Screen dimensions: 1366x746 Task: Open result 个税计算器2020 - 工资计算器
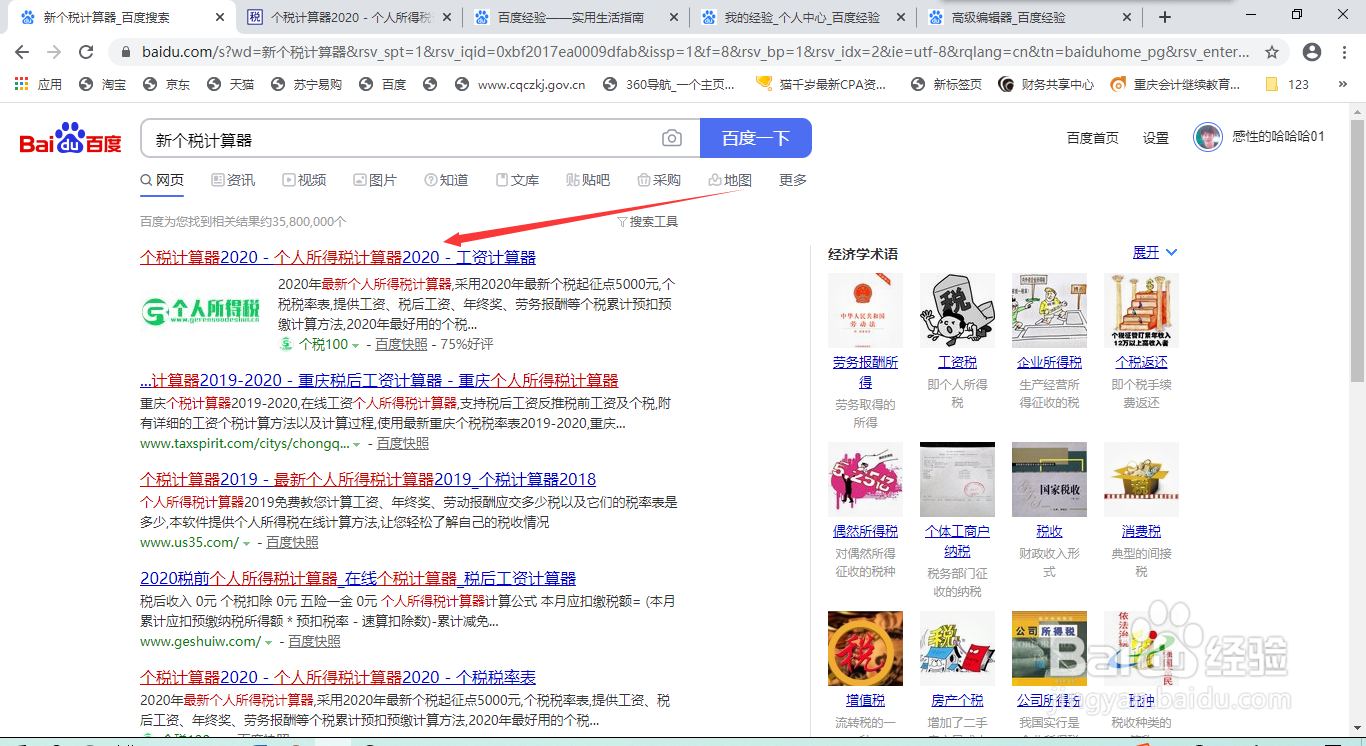[338, 257]
